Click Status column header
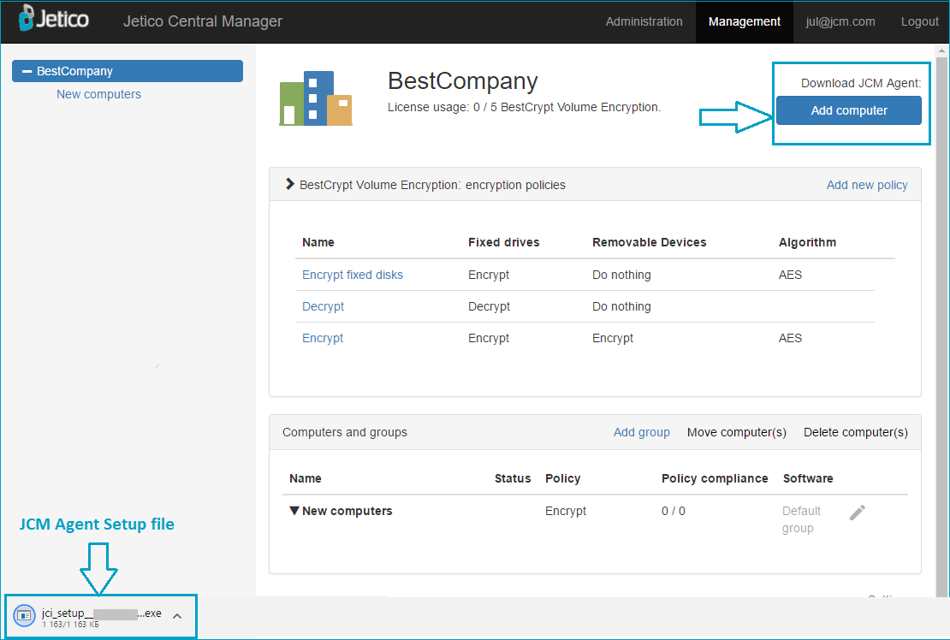This screenshot has width=950, height=640. tap(512, 479)
